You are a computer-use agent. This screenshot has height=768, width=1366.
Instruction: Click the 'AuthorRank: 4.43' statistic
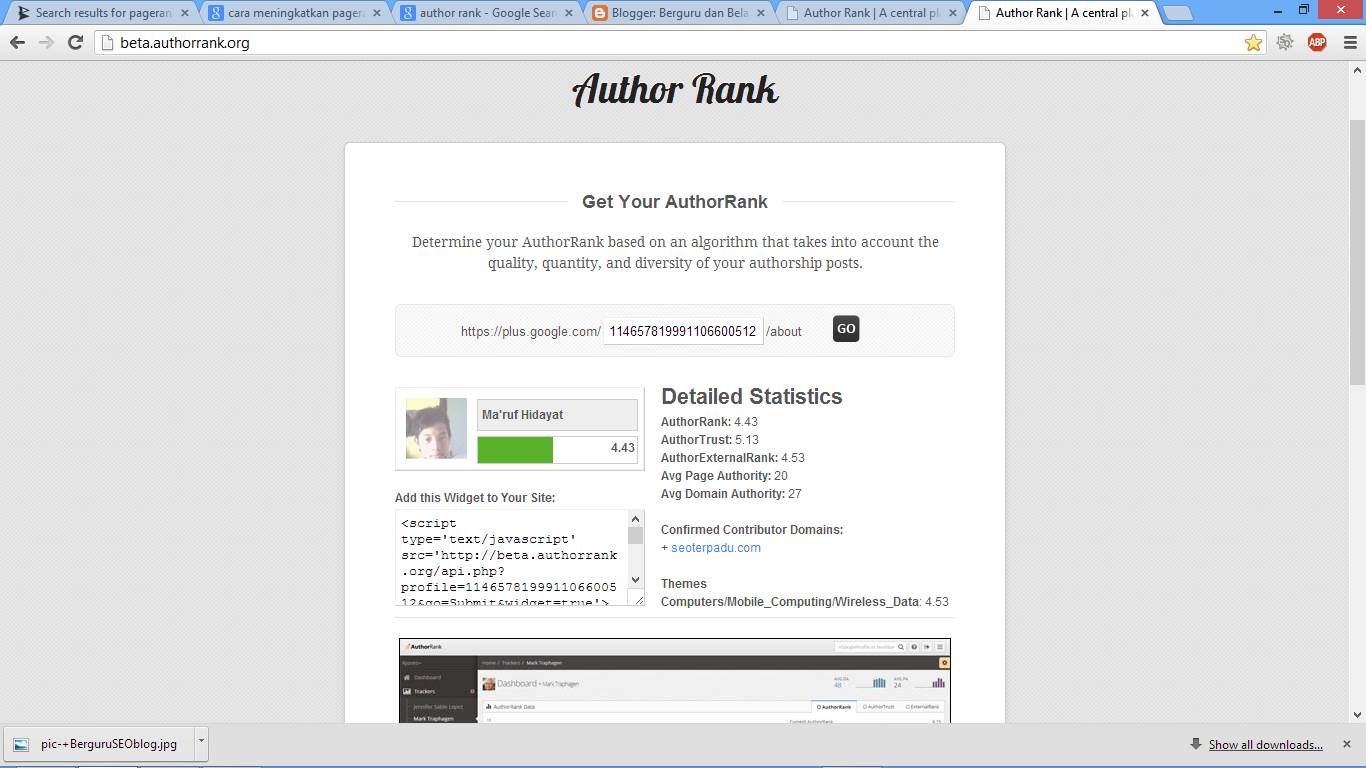[x=709, y=422]
